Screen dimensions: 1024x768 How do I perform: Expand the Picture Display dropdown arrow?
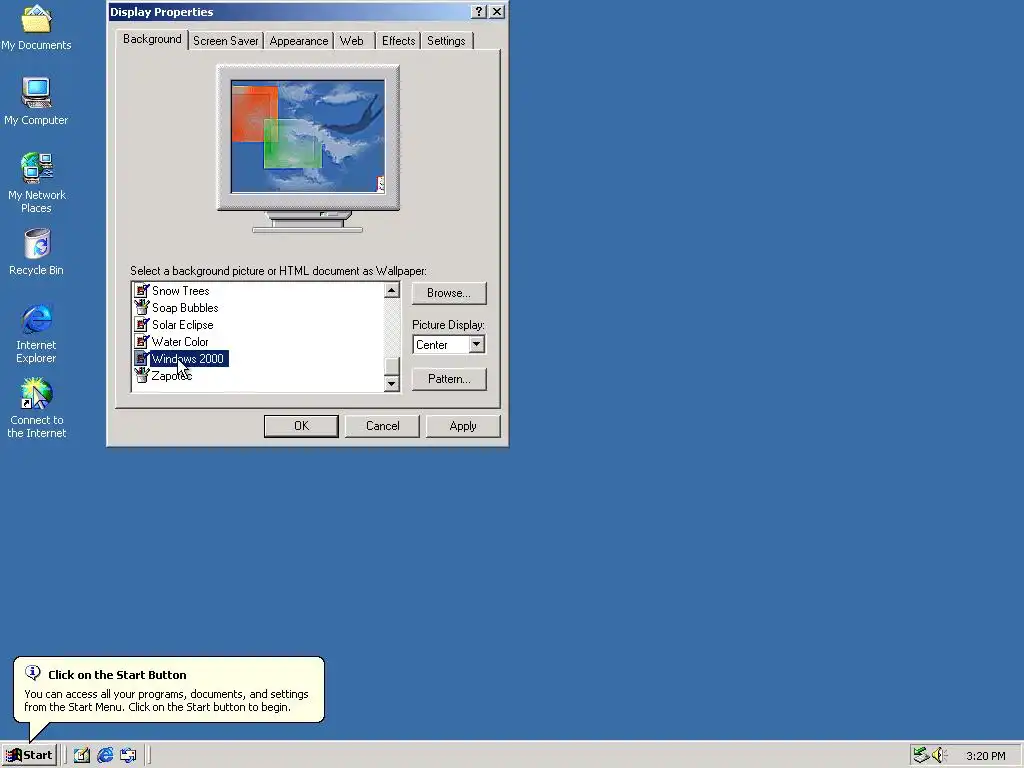coord(477,344)
